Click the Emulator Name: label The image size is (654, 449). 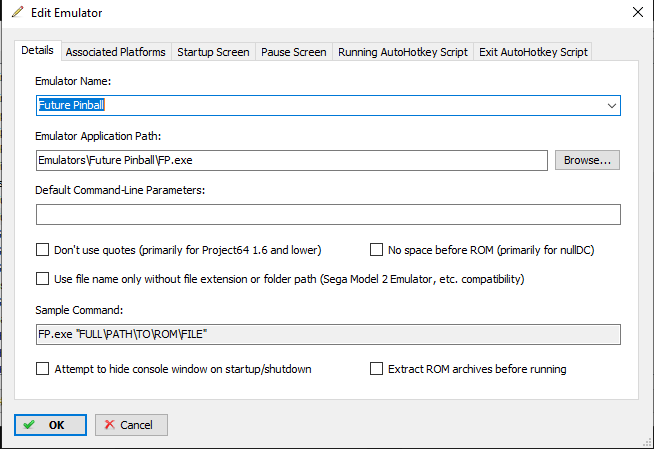point(73,81)
